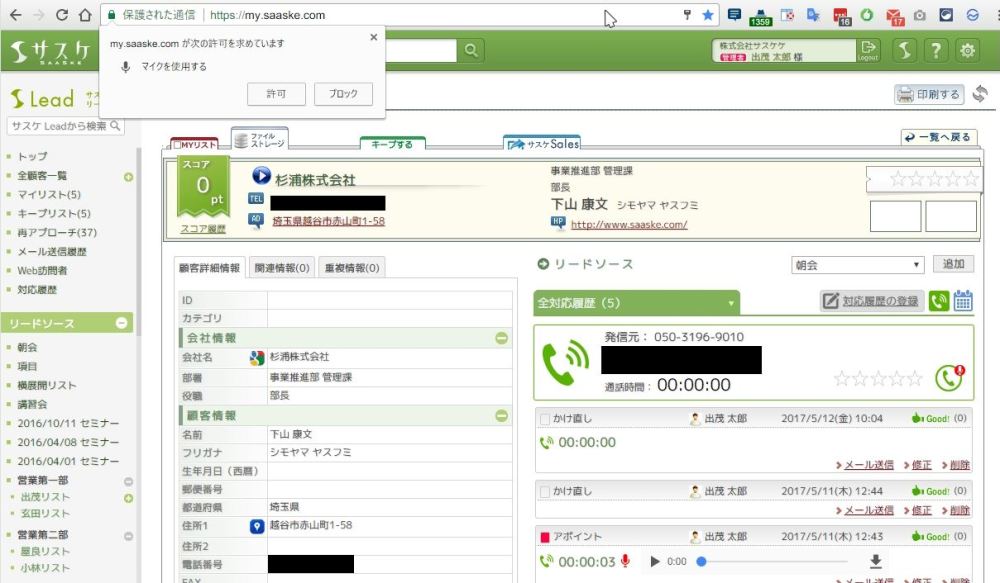Expand the 全対応履歴（5） dropdown
The image size is (1000, 583).
pyautogui.click(x=732, y=302)
